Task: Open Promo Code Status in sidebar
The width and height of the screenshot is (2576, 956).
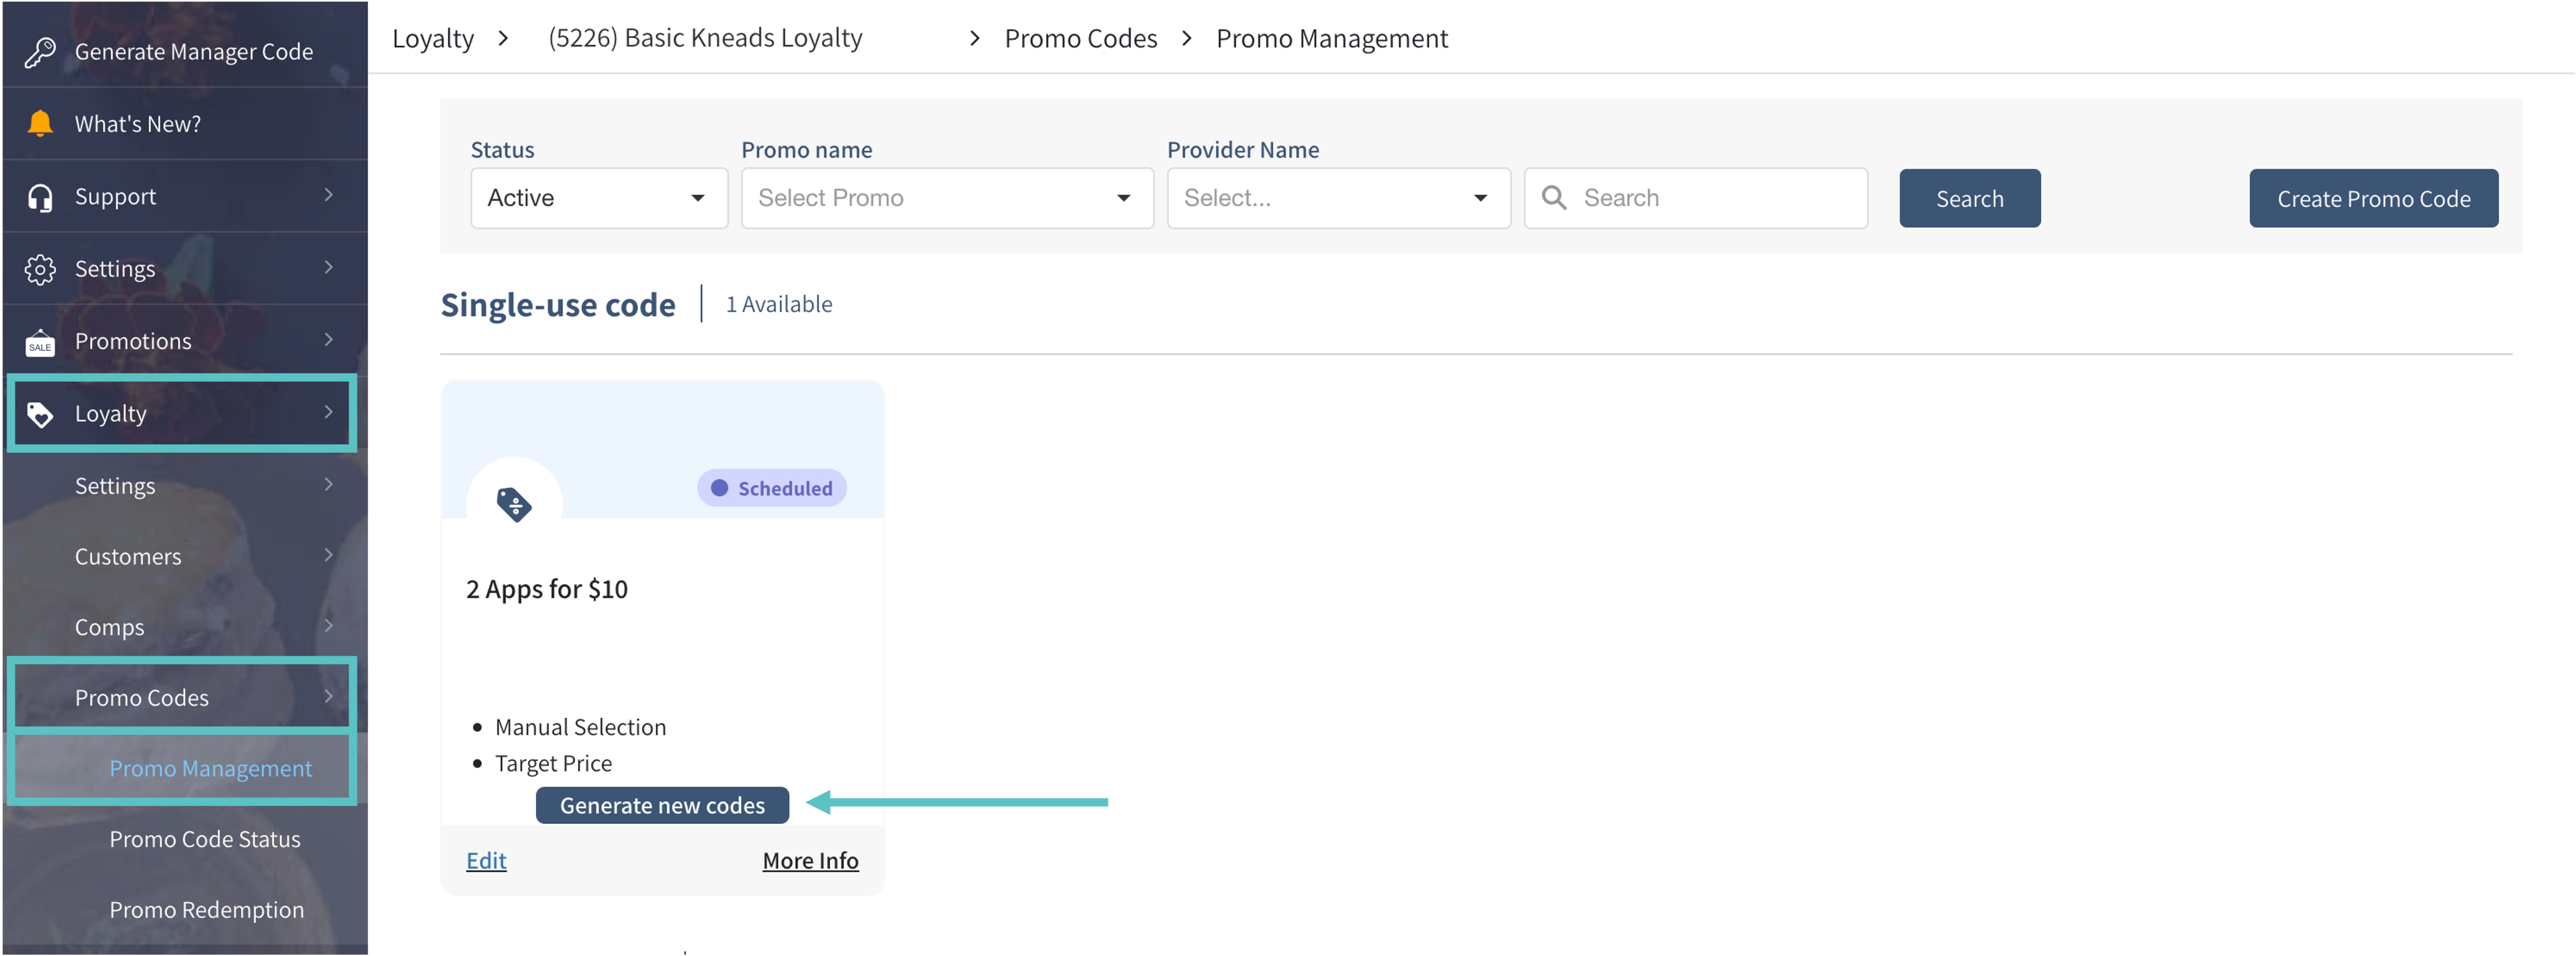Action: 205,839
